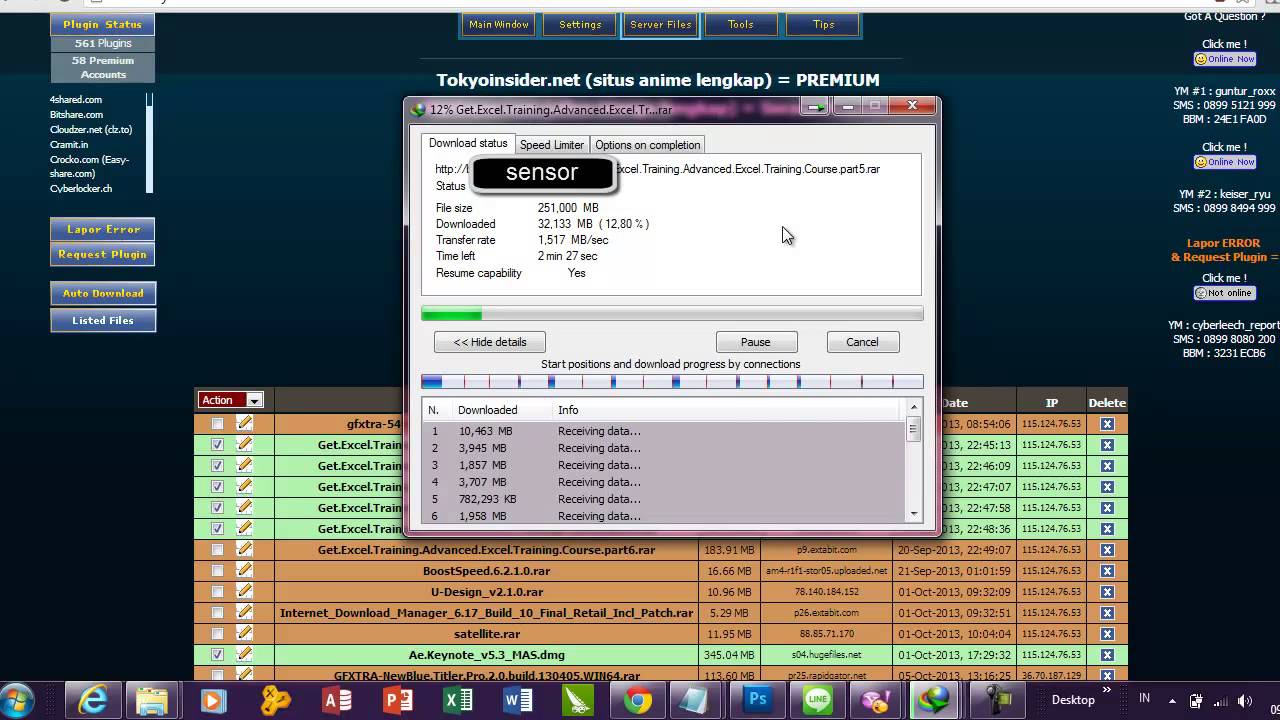Image resolution: width=1280 pixels, height=720 pixels.
Task: Switch to the Speed Limiter tab
Action: click(x=551, y=145)
